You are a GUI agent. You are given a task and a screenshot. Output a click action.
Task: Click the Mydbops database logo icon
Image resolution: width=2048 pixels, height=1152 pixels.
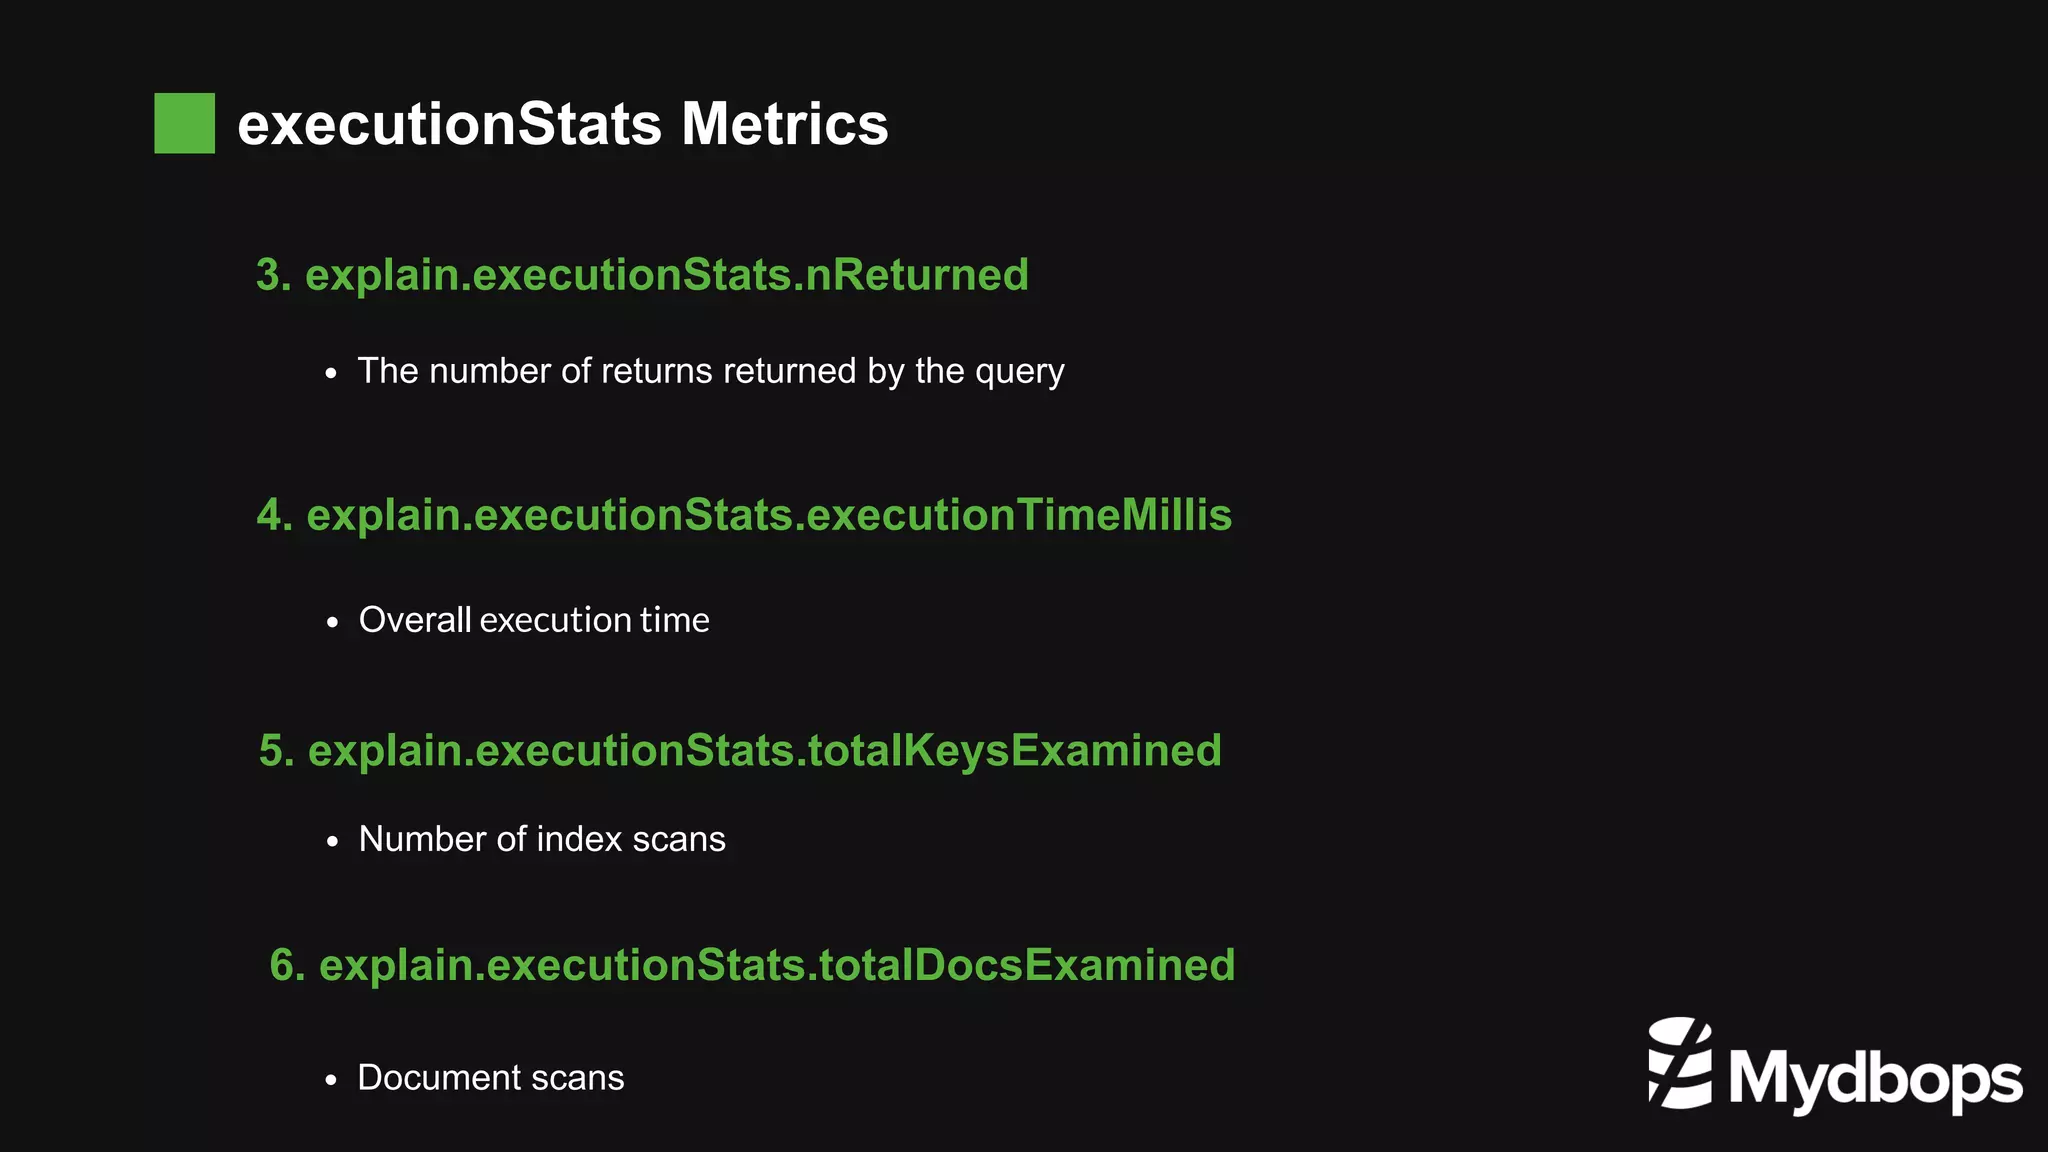point(1680,1063)
